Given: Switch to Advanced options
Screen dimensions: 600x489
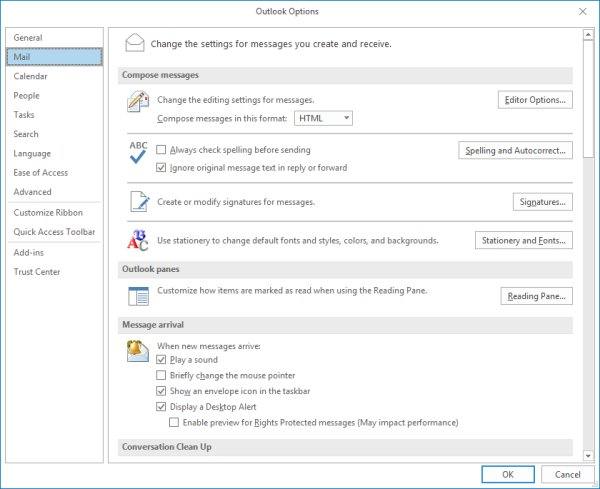Looking at the screenshot, I should click(x=54, y=192).
